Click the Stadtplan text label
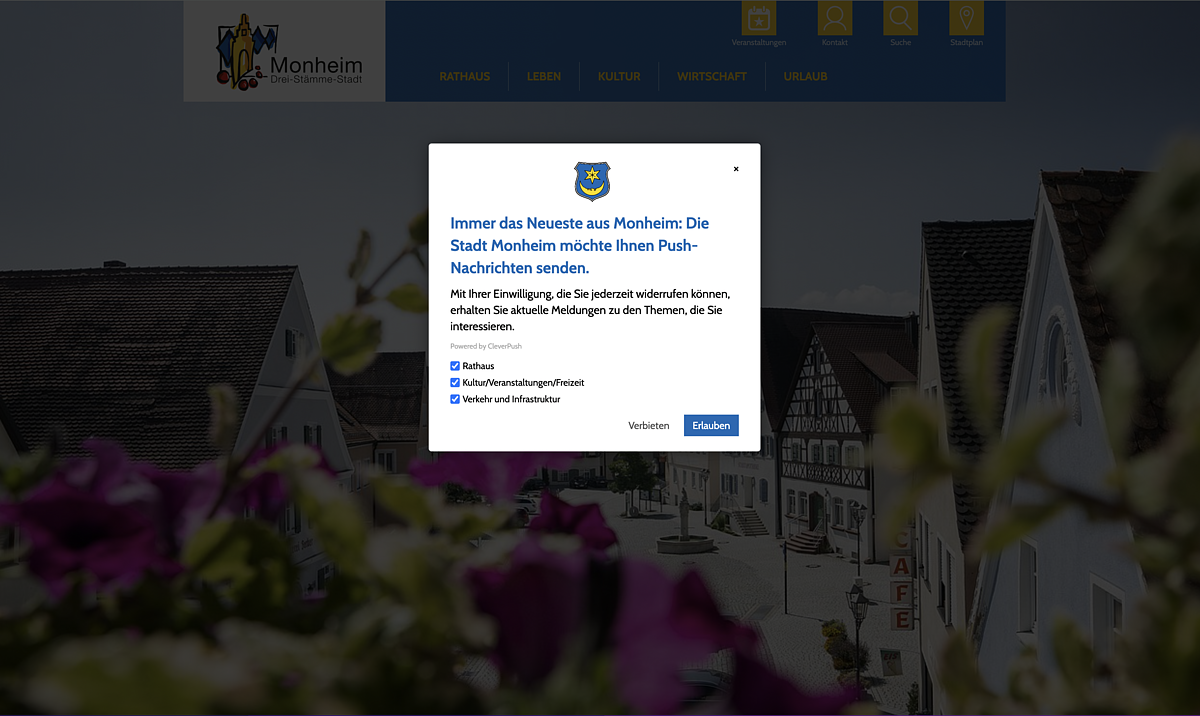 tap(966, 43)
